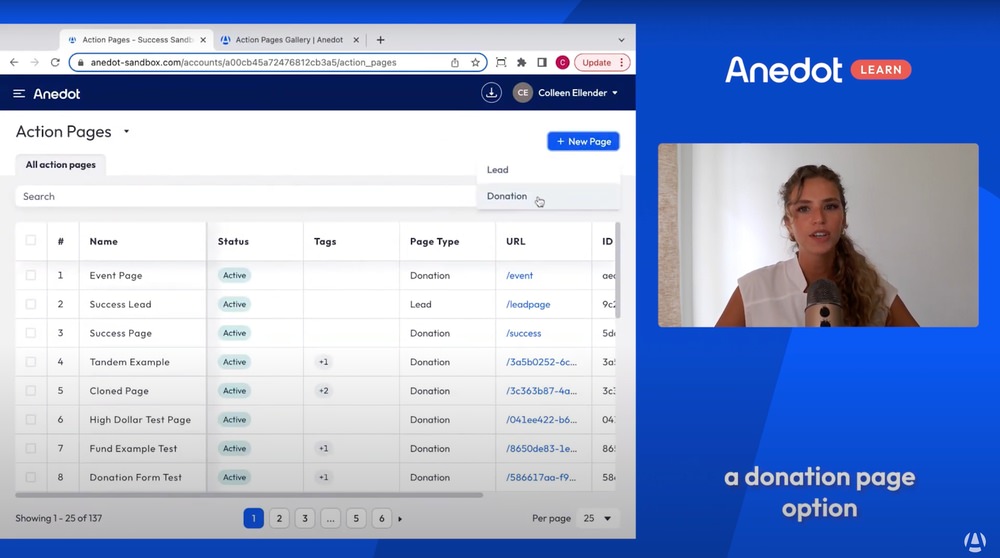Click the +2 tag badge on Cloned Page
This screenshot has width=1000, height=558.
tap(323, 390)
